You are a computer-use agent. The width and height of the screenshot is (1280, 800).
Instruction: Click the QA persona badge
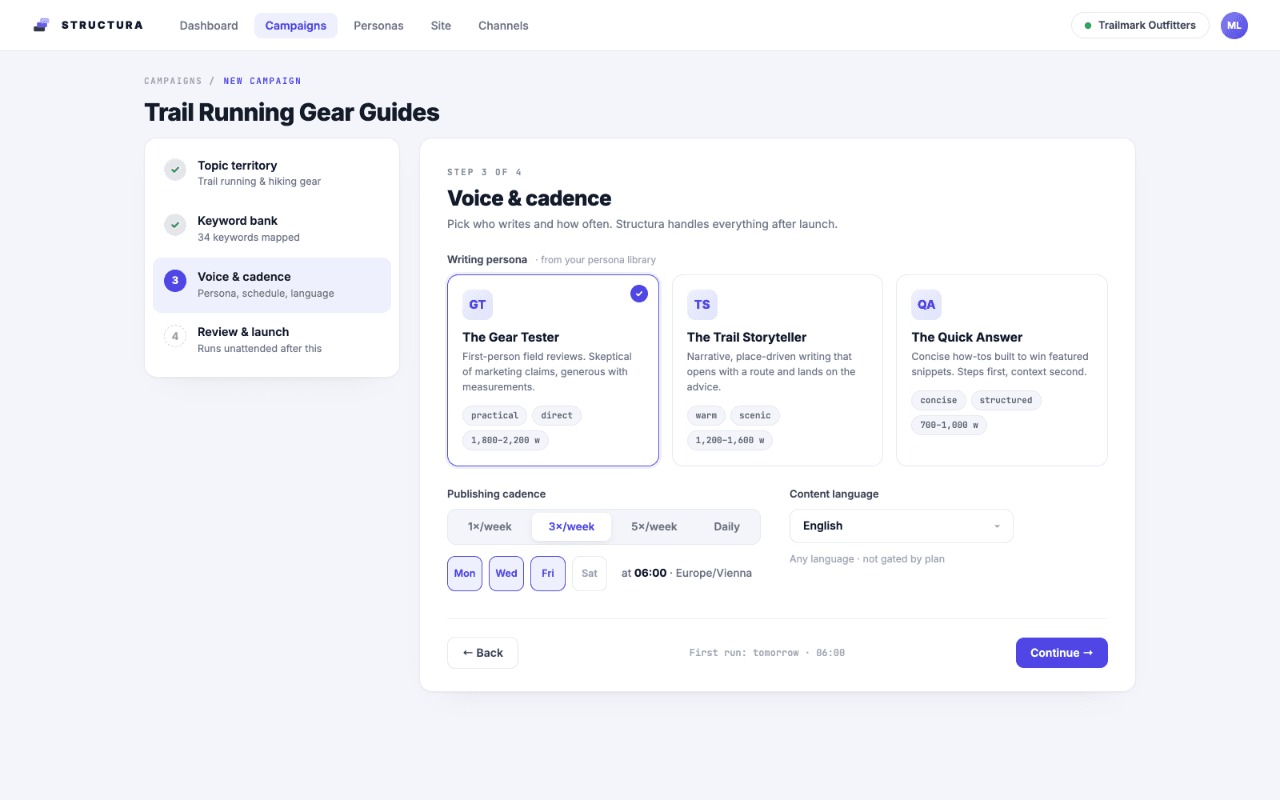coord(926,305)
